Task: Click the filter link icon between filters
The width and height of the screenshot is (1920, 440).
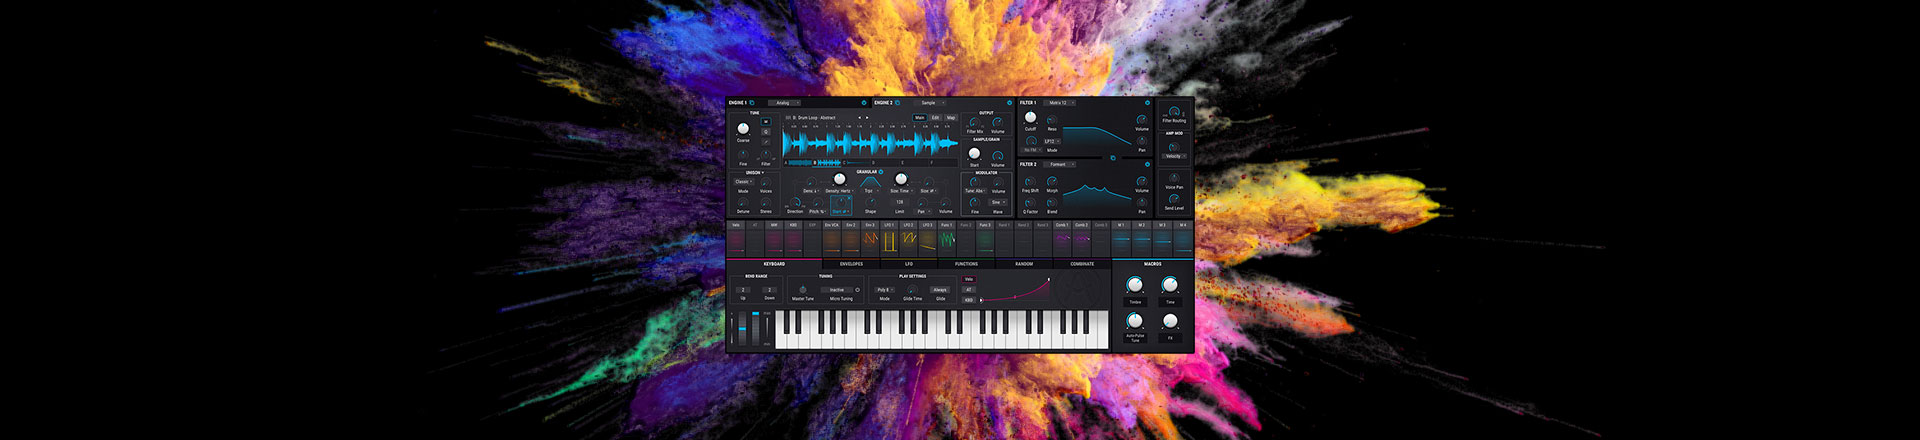Action: (x=1113, y=157)
